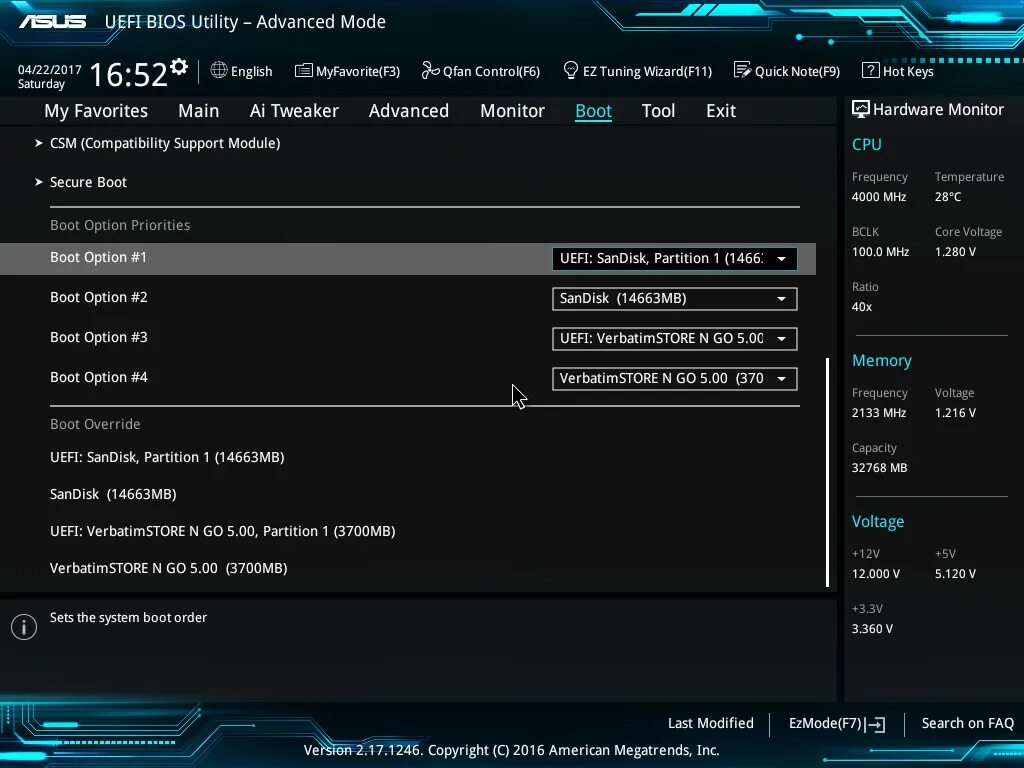
Task: Switch to the Main tab
Action: tap(199, 111)
